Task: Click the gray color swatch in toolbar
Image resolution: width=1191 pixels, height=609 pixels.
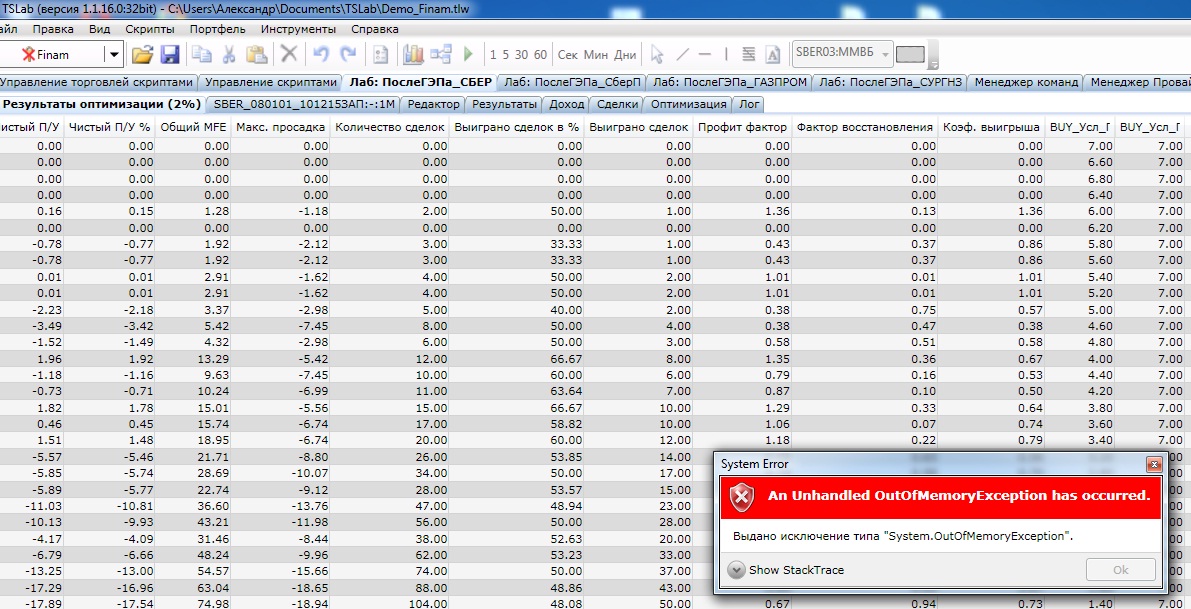Action: [910, 55]
